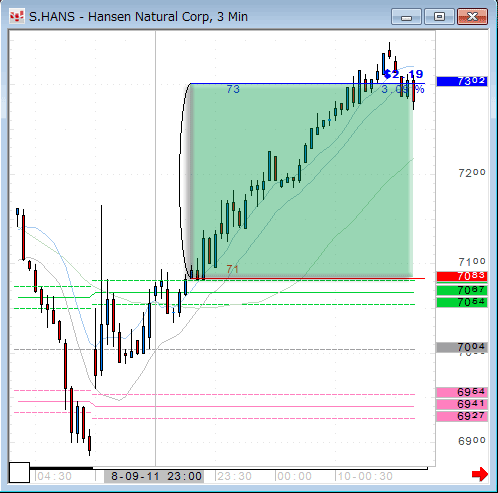Select the gray 7004 price label
Image resolution: width=498 pixels, height=493 pixels.
[x=462, y=347]
